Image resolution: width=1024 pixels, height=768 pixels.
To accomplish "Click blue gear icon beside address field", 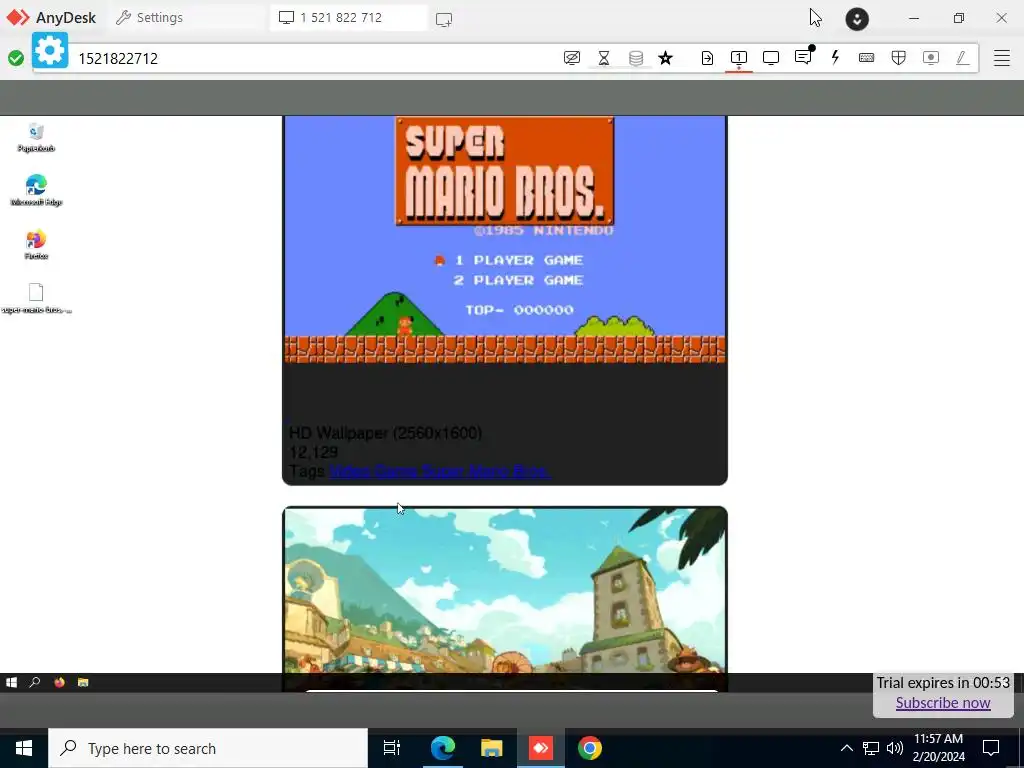I will 50,50.
